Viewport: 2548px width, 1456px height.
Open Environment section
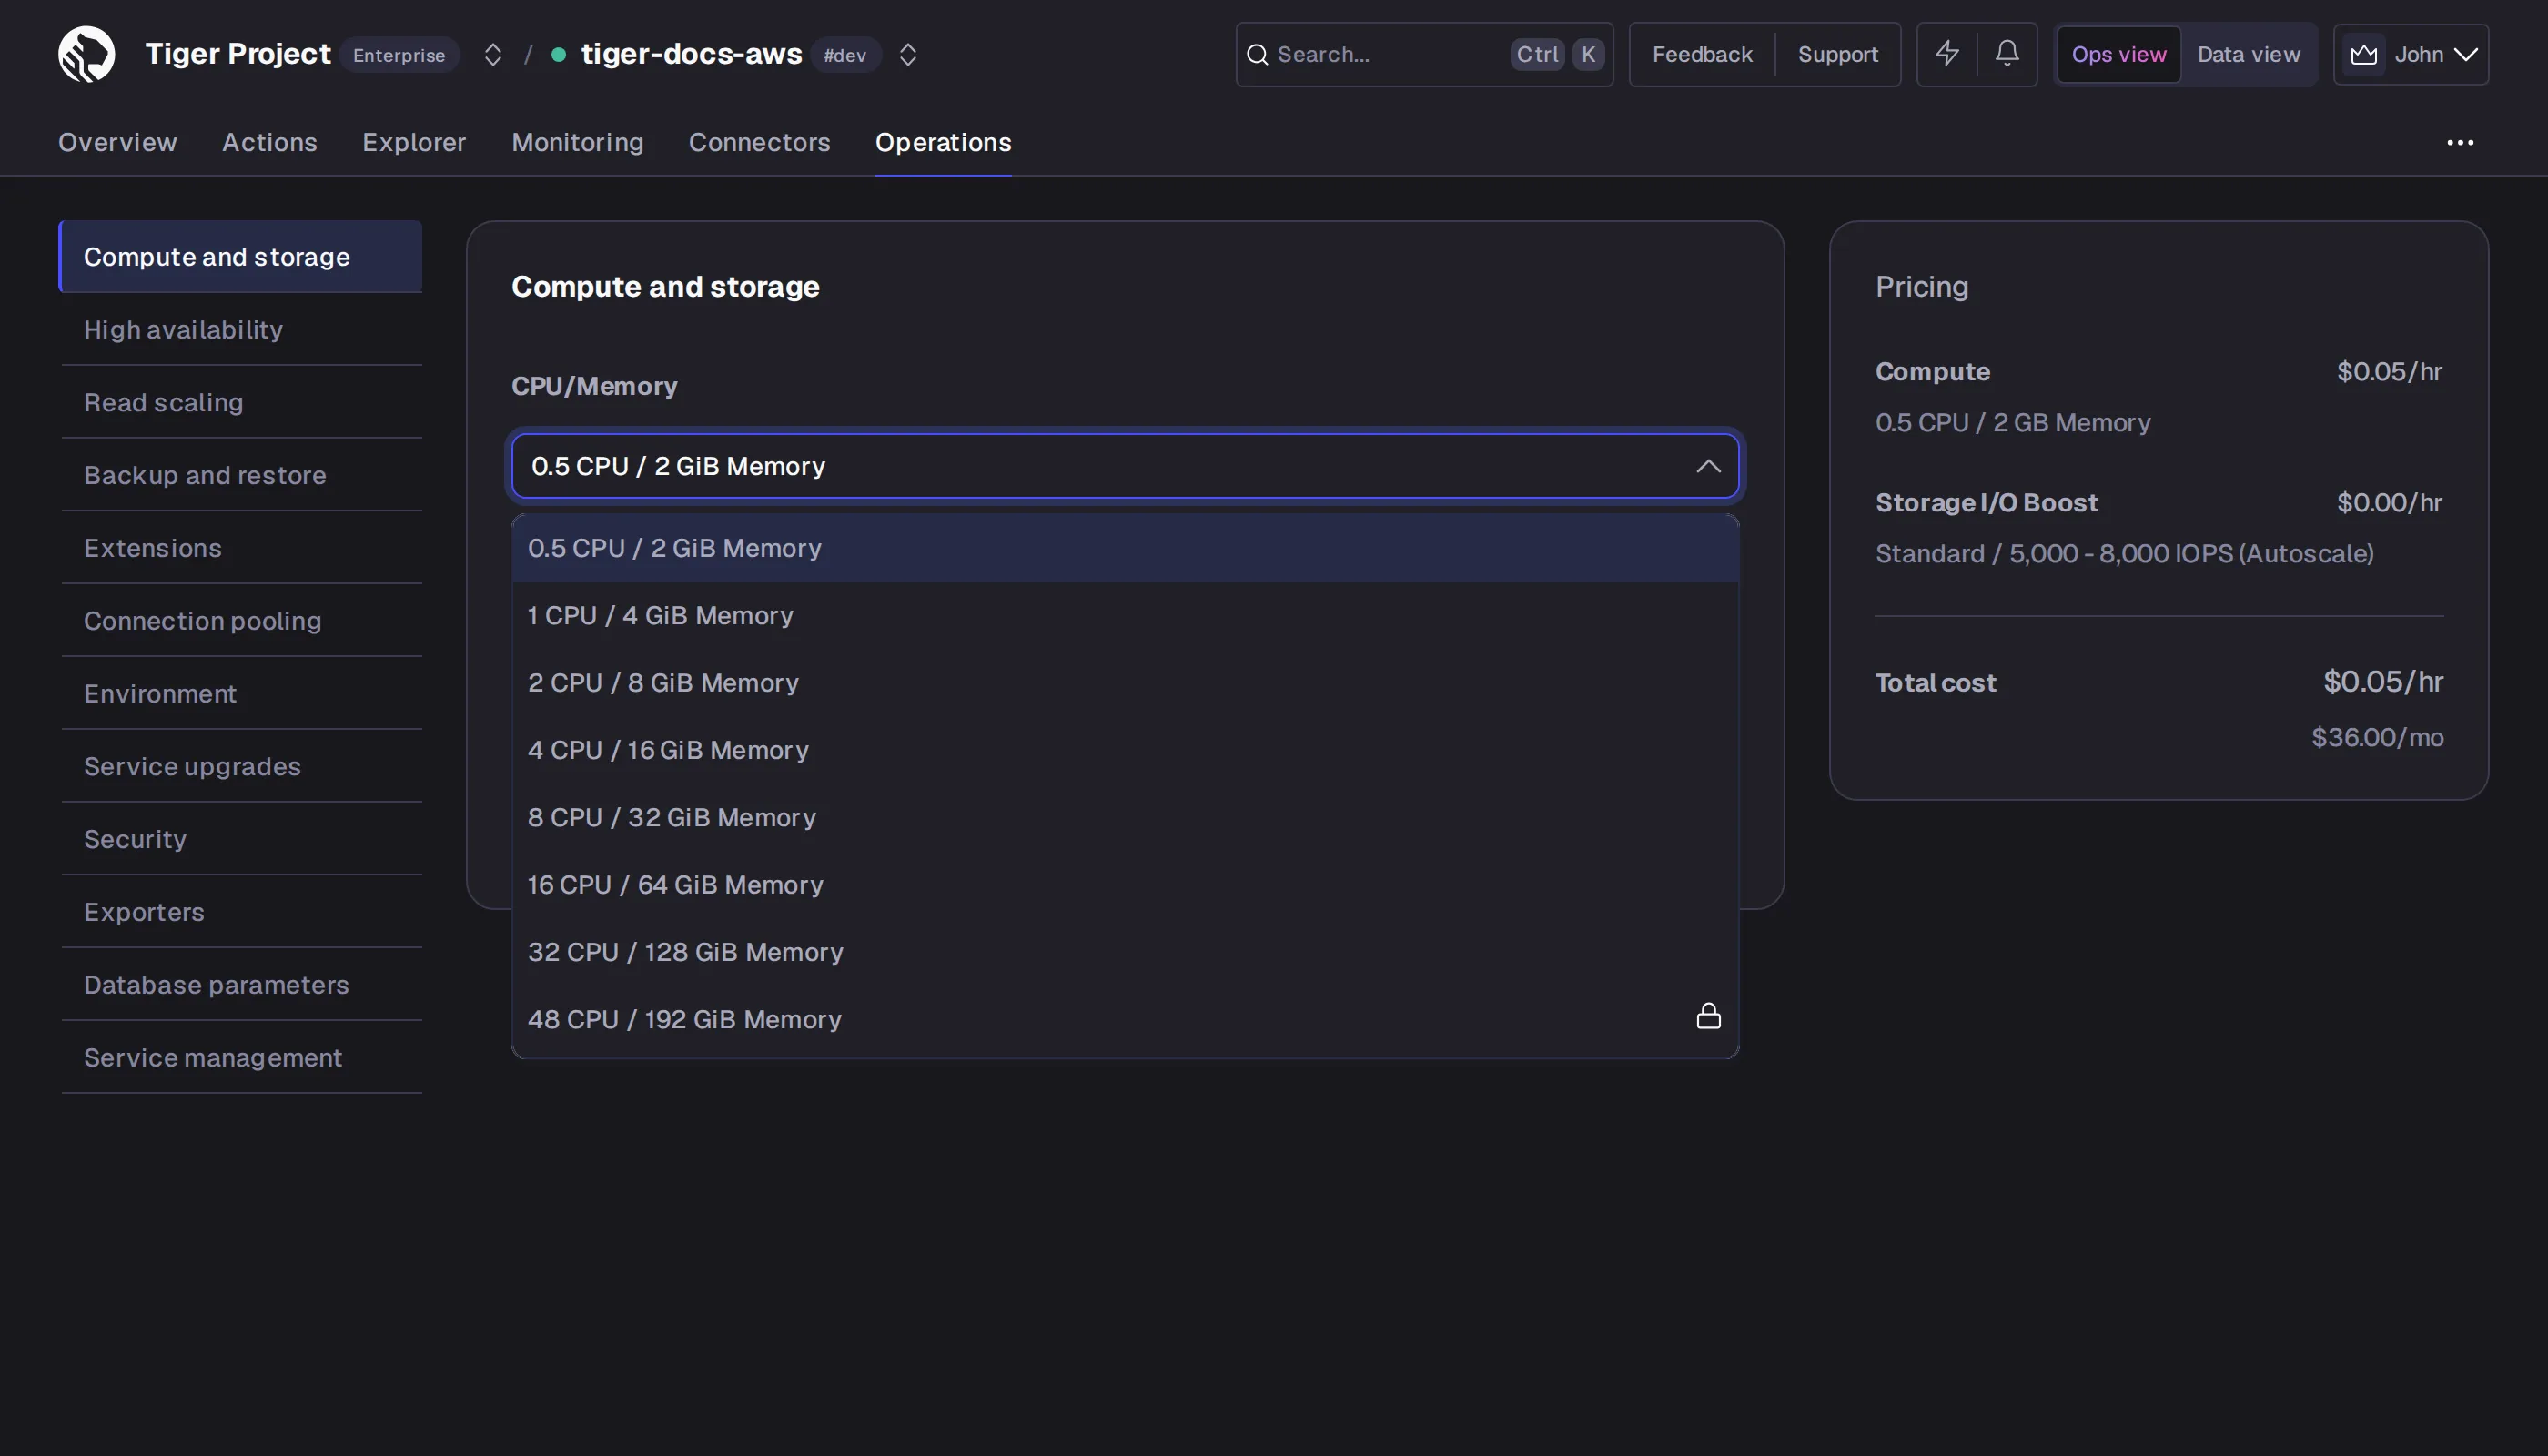[x=241, y=694]
